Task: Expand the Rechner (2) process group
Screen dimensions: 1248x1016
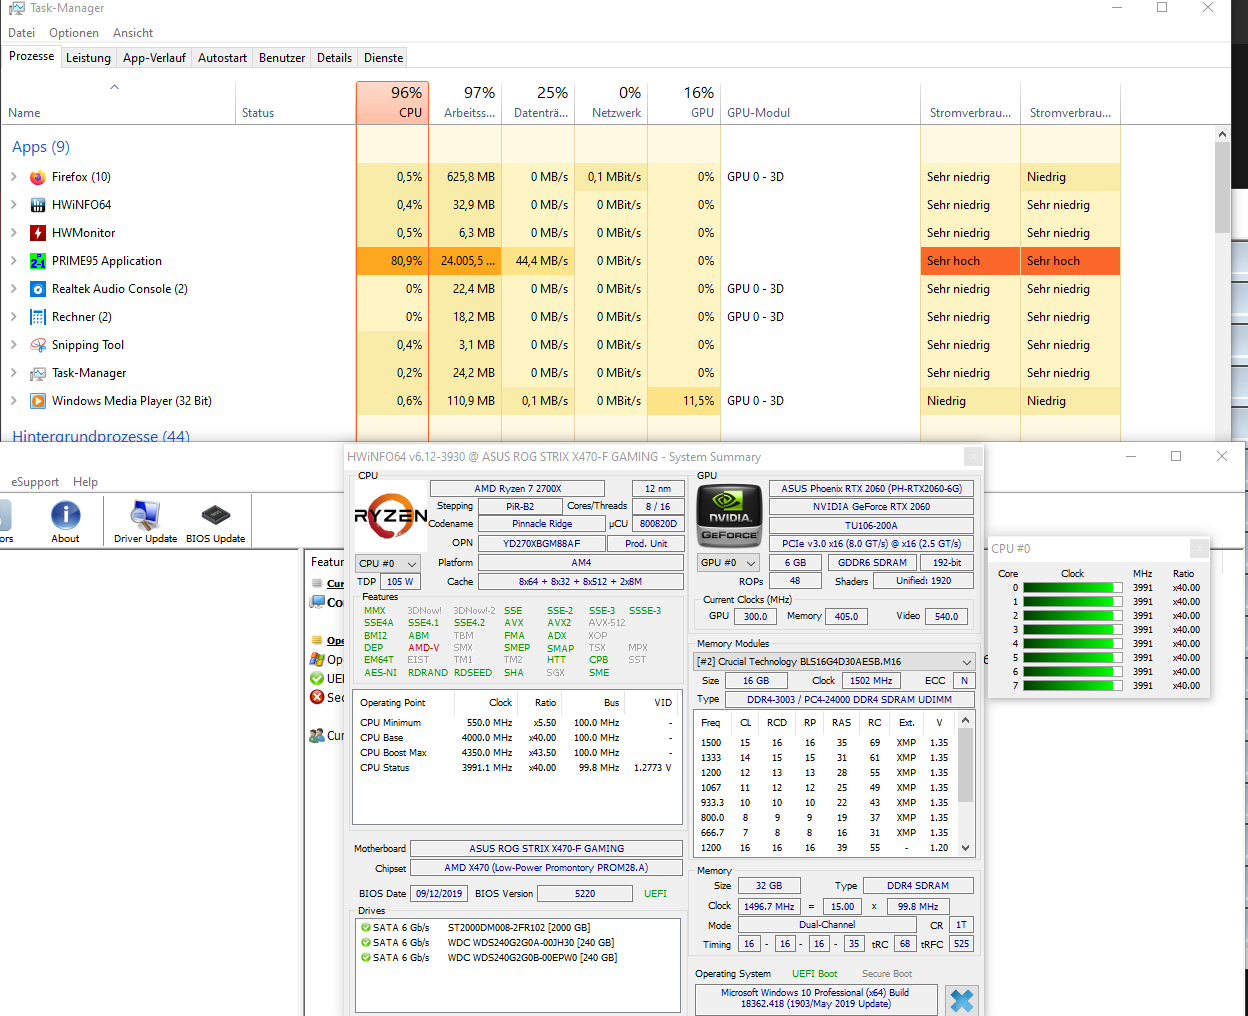Action: pyautogui.click(x=14, y=317)
